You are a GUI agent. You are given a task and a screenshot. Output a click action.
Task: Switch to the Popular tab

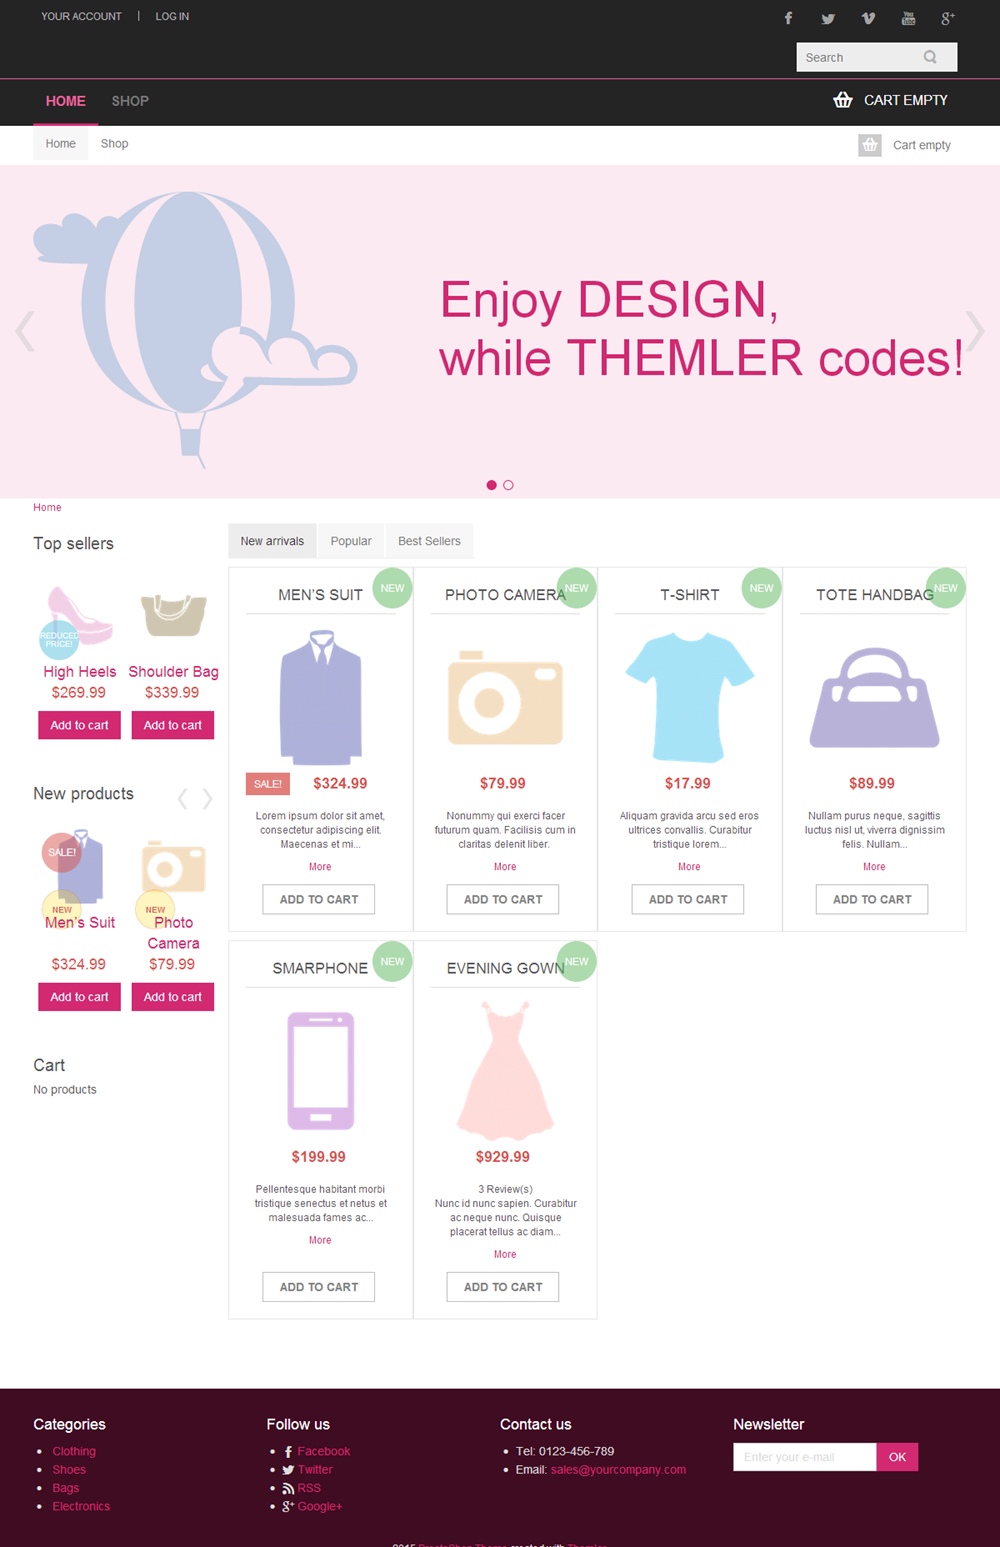click(351, 541)
